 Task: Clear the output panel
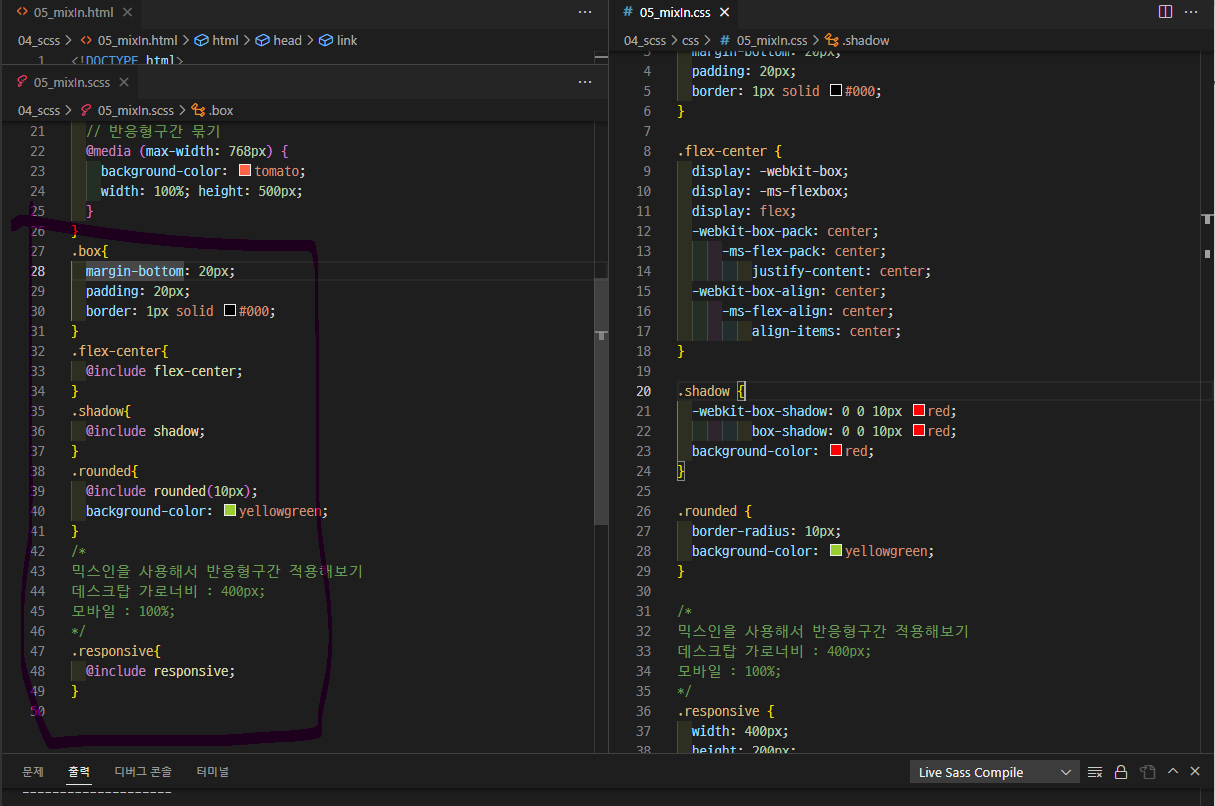tap(1095, 772)
